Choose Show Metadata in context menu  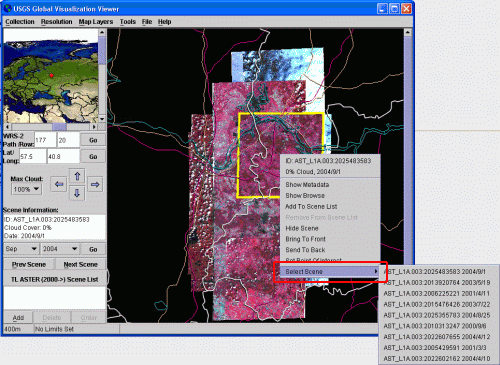(330, 185)
